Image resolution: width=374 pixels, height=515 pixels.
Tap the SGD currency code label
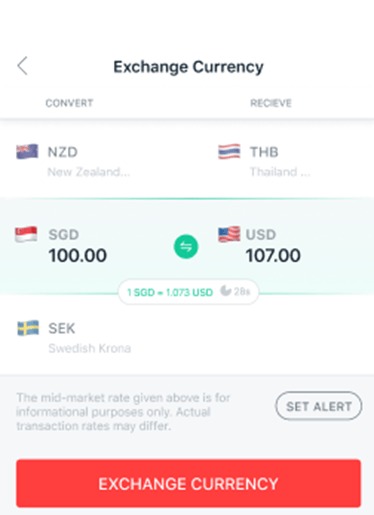[x=64, y=235]
